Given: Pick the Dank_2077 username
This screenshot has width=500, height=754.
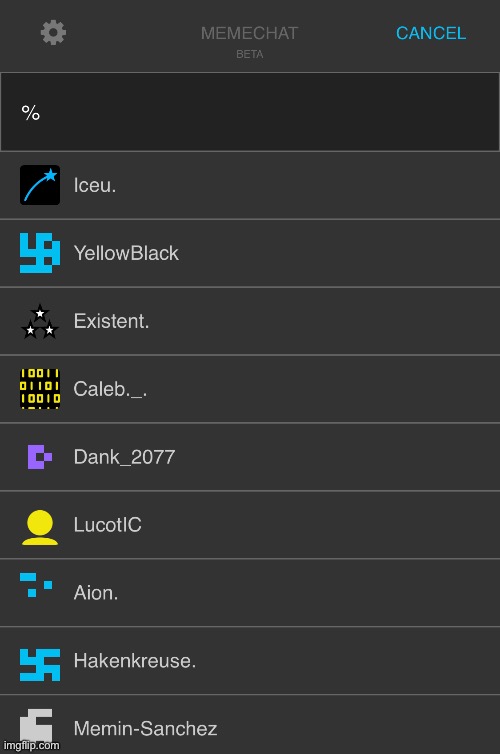Looking at the screenshot, I should 124,457.
